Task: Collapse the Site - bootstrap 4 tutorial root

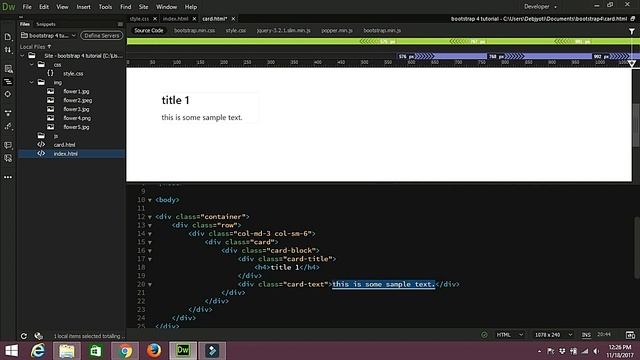Action: coord(23,56)
